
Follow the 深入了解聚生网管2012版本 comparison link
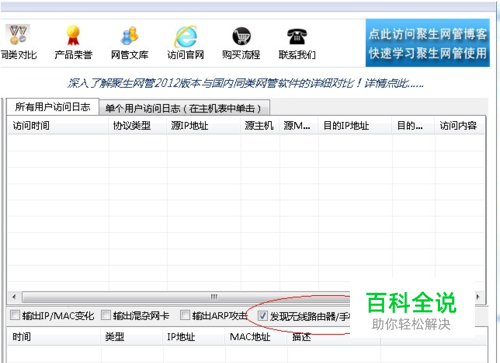tap(246, 83)
